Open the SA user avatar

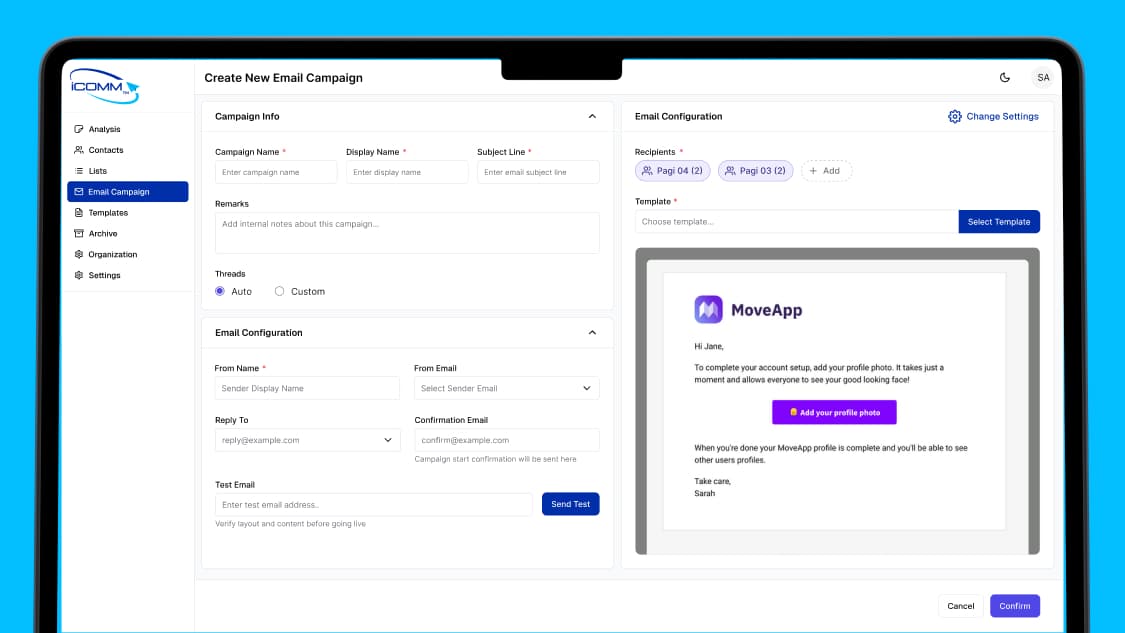1042,78
